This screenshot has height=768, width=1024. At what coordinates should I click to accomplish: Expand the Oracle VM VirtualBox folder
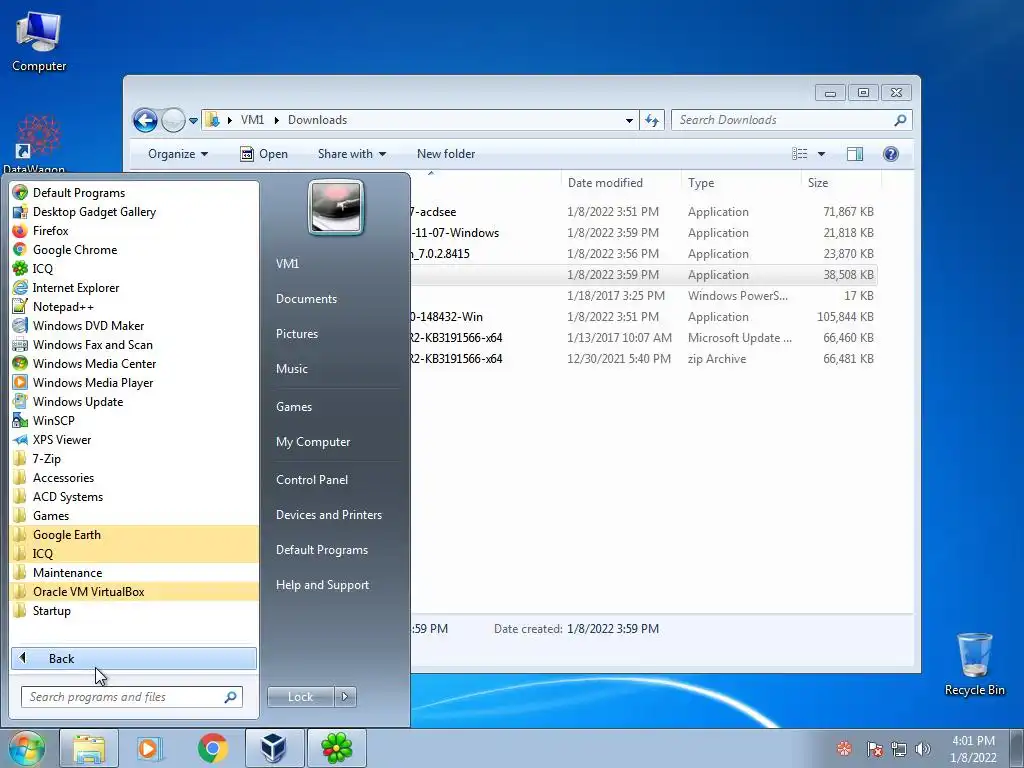click(134, 591)
